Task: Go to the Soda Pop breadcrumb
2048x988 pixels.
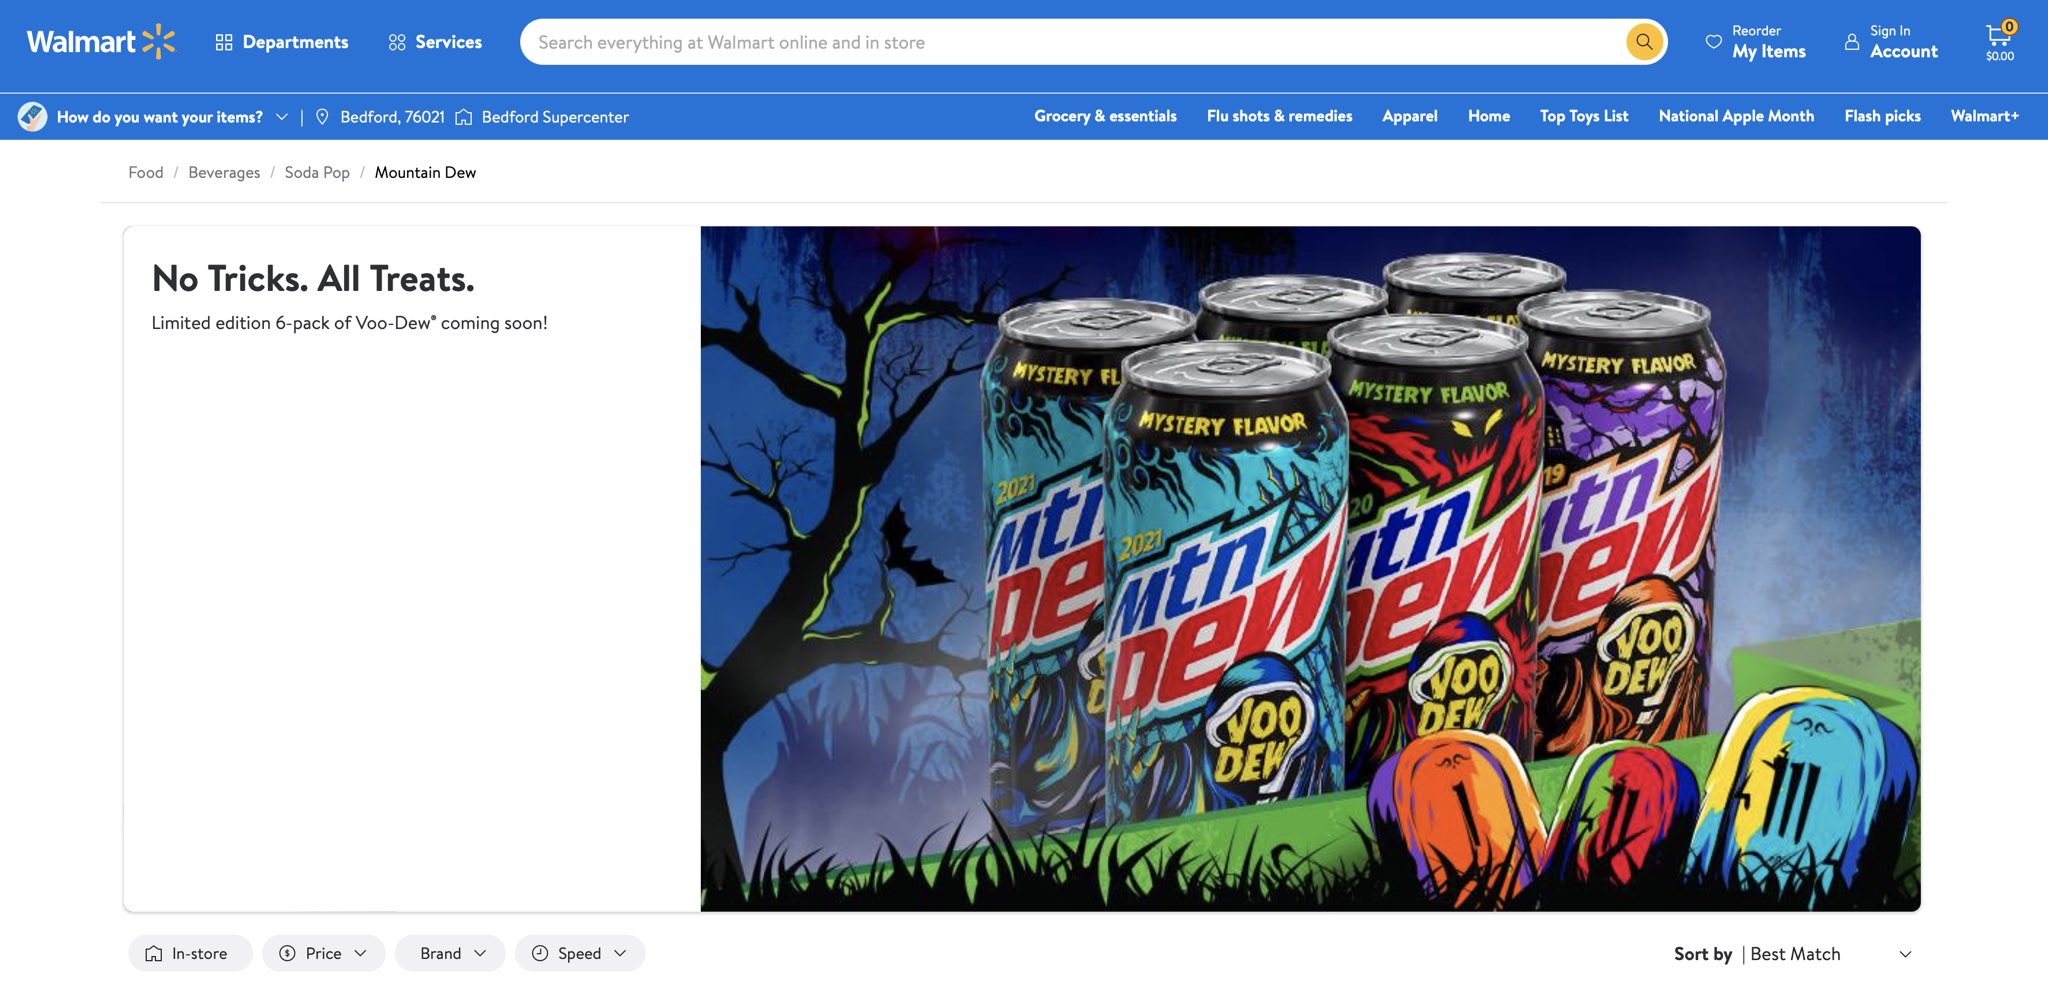Action: point(317,172)
